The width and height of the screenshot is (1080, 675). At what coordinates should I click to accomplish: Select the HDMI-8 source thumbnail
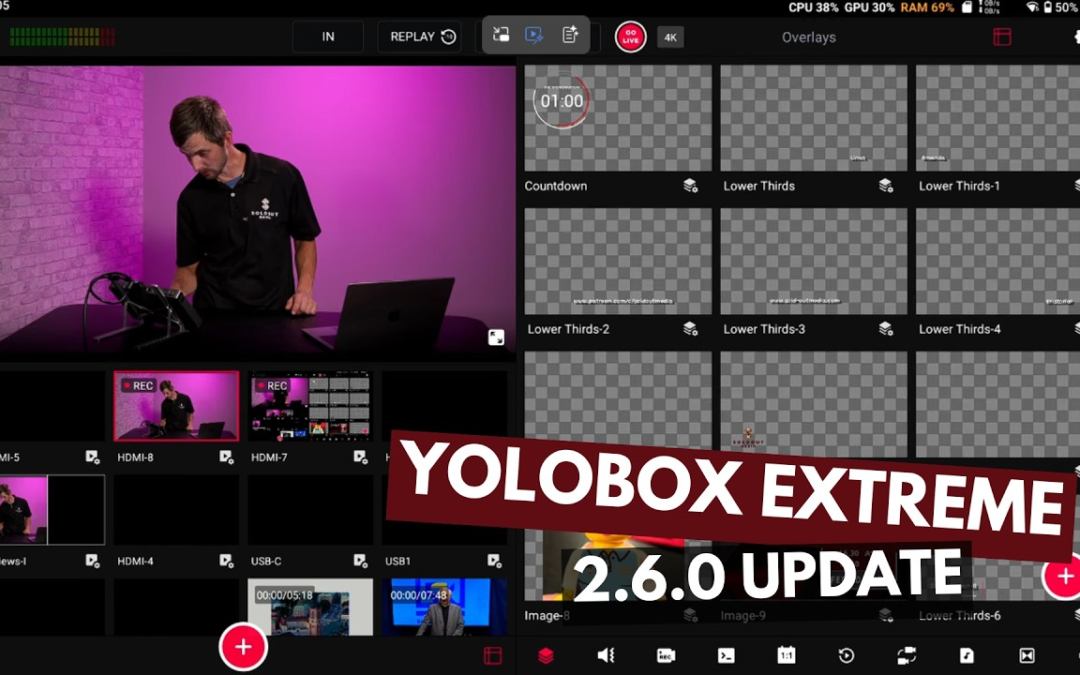[176, 406]
